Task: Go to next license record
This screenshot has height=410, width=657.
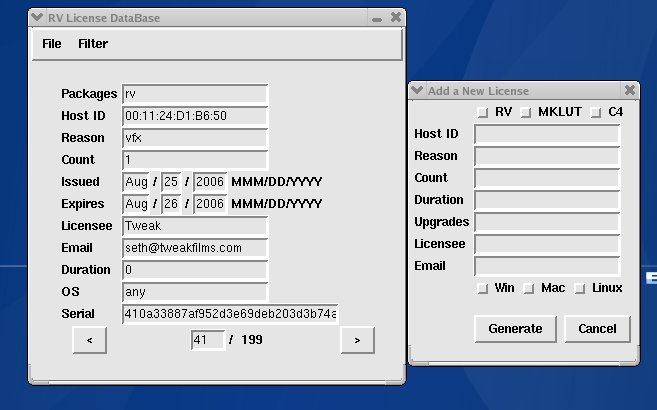Action: 357,340
